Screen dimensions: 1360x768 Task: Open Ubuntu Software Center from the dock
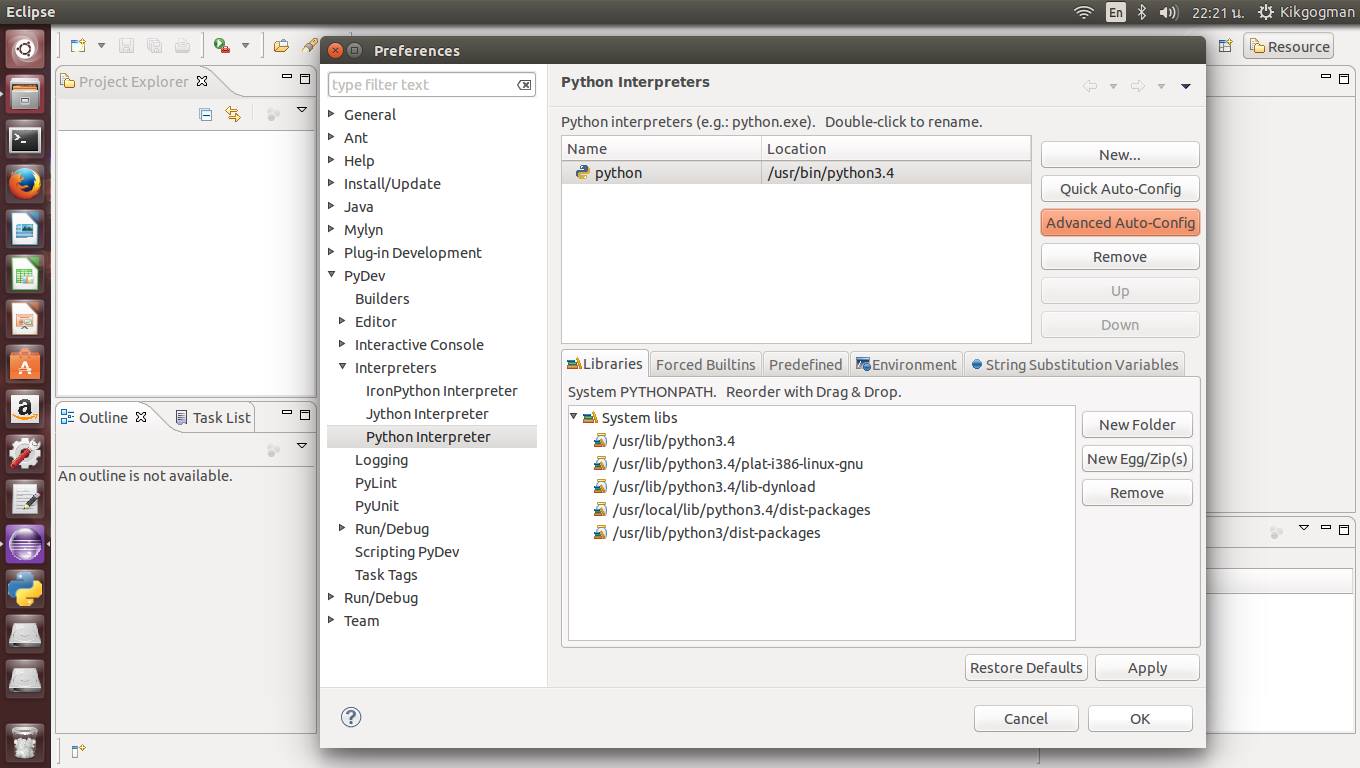[25, 366]
